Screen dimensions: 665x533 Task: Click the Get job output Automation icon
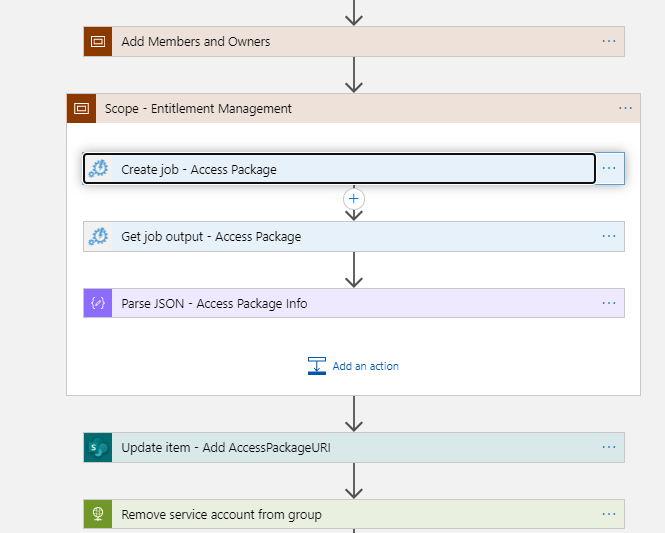tap(98, 236)
